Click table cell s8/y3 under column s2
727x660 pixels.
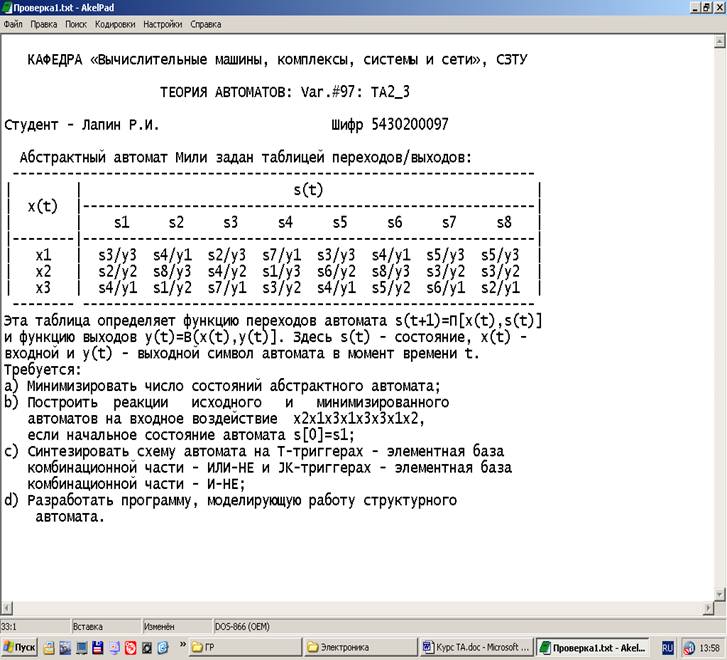(172, 271)
